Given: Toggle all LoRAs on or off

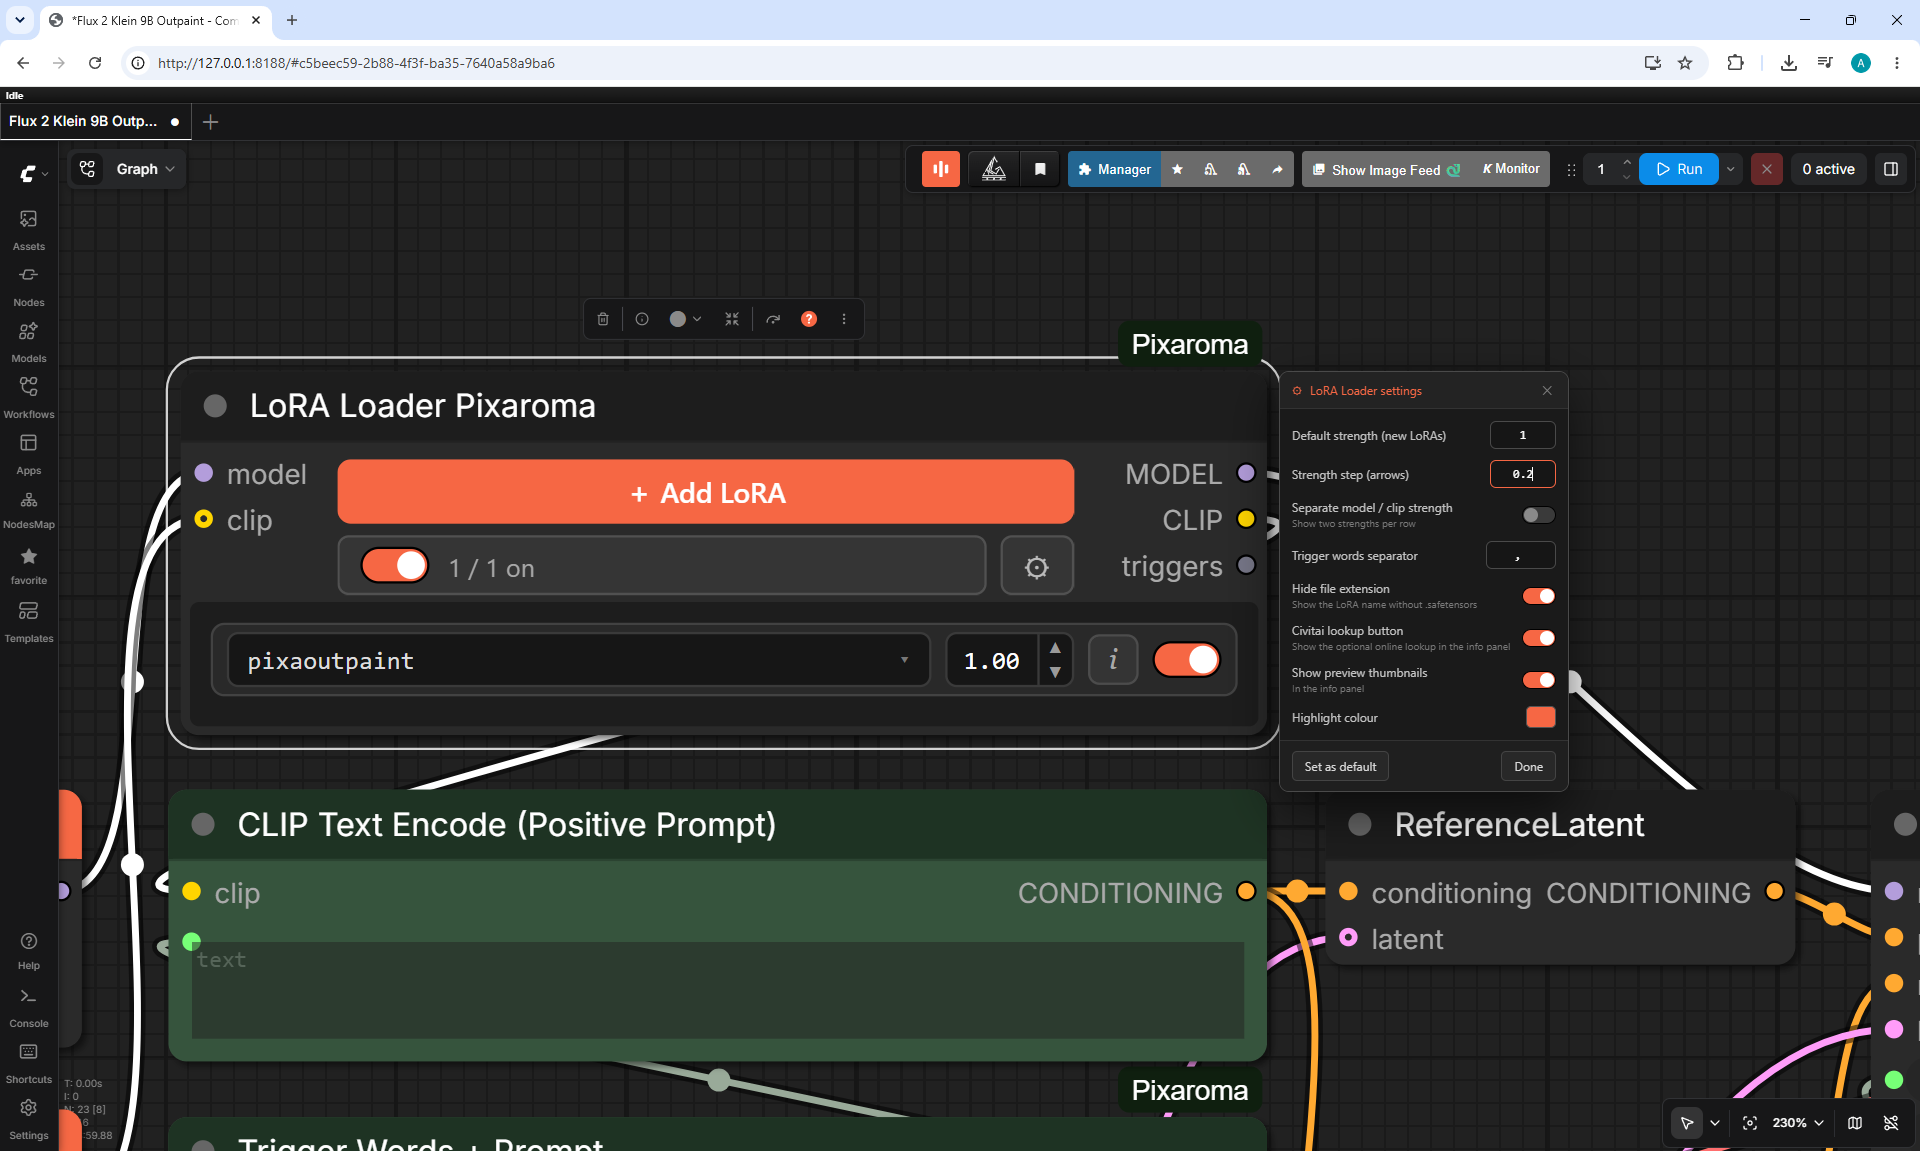Looking at the screenshot, I should pos(395,566).
